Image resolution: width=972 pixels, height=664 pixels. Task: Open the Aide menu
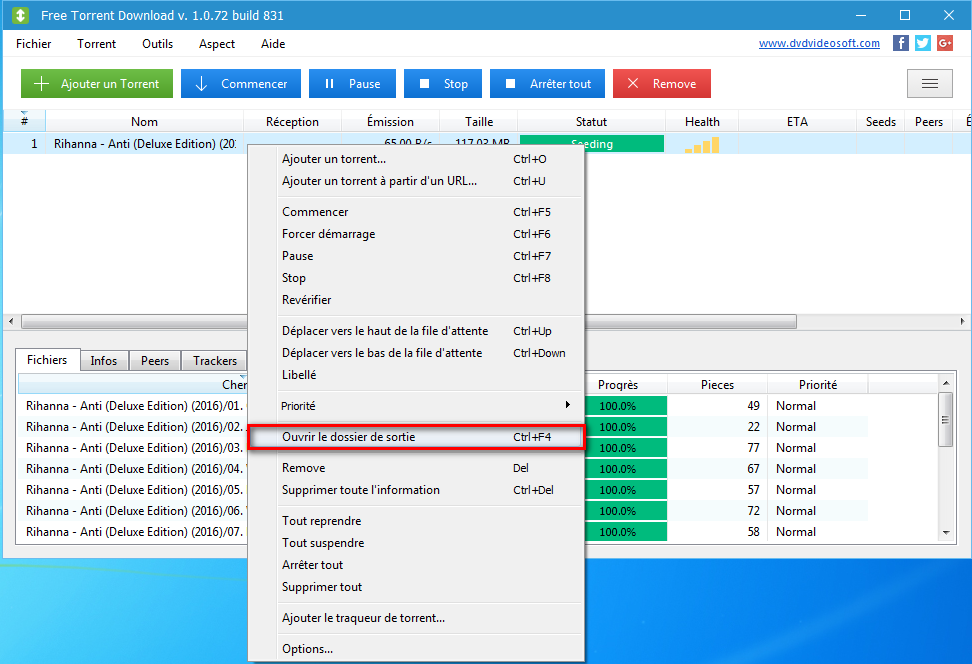coord(273,43)
